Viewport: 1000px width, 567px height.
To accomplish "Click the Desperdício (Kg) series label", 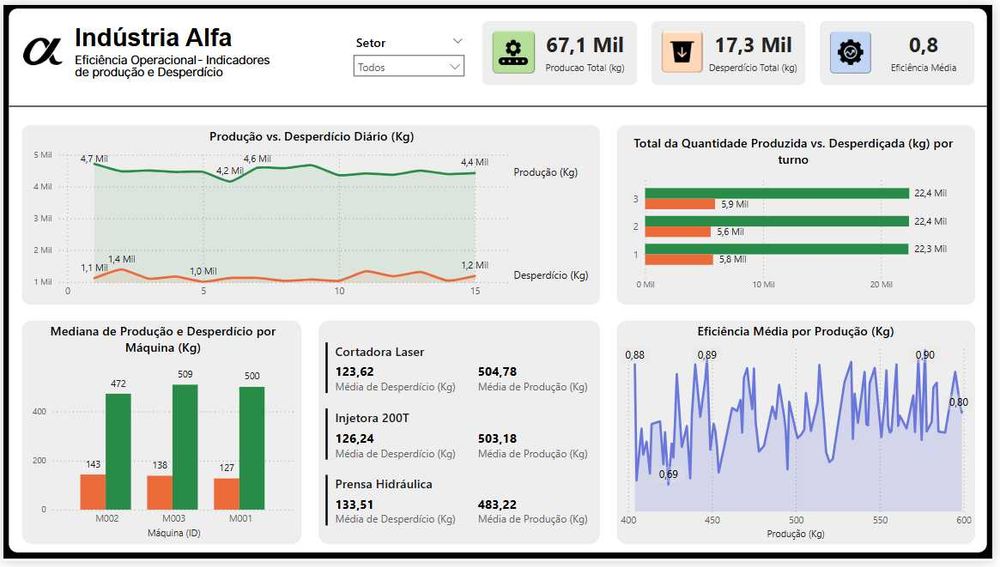I will (551, 276).
